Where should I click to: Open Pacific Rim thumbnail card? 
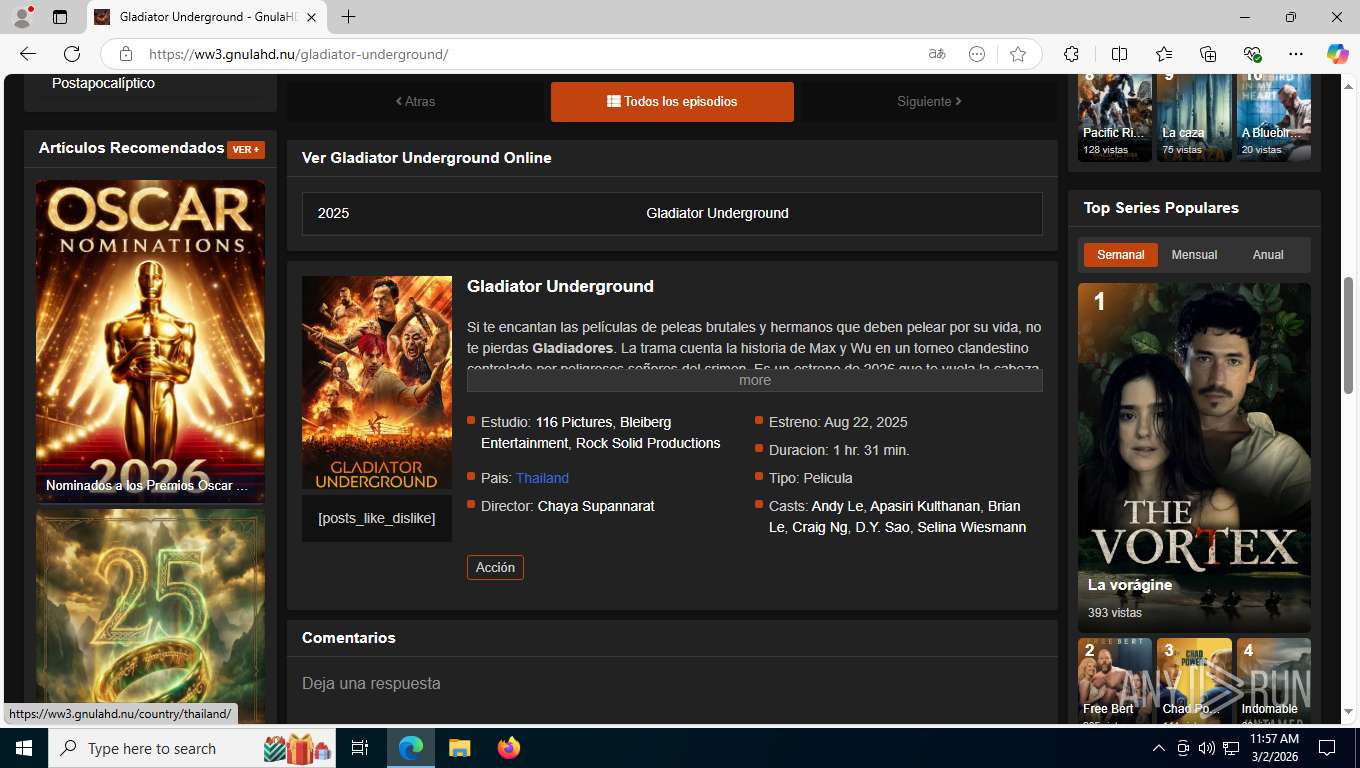pos(1115,117)
